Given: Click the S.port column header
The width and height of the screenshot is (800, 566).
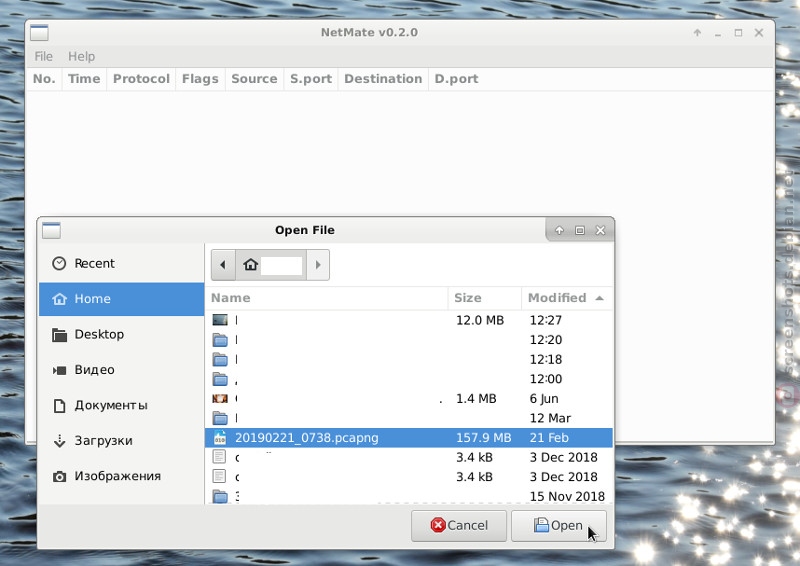Looking at the screenshot, I should pyautogui.click(x=311, y=79).
